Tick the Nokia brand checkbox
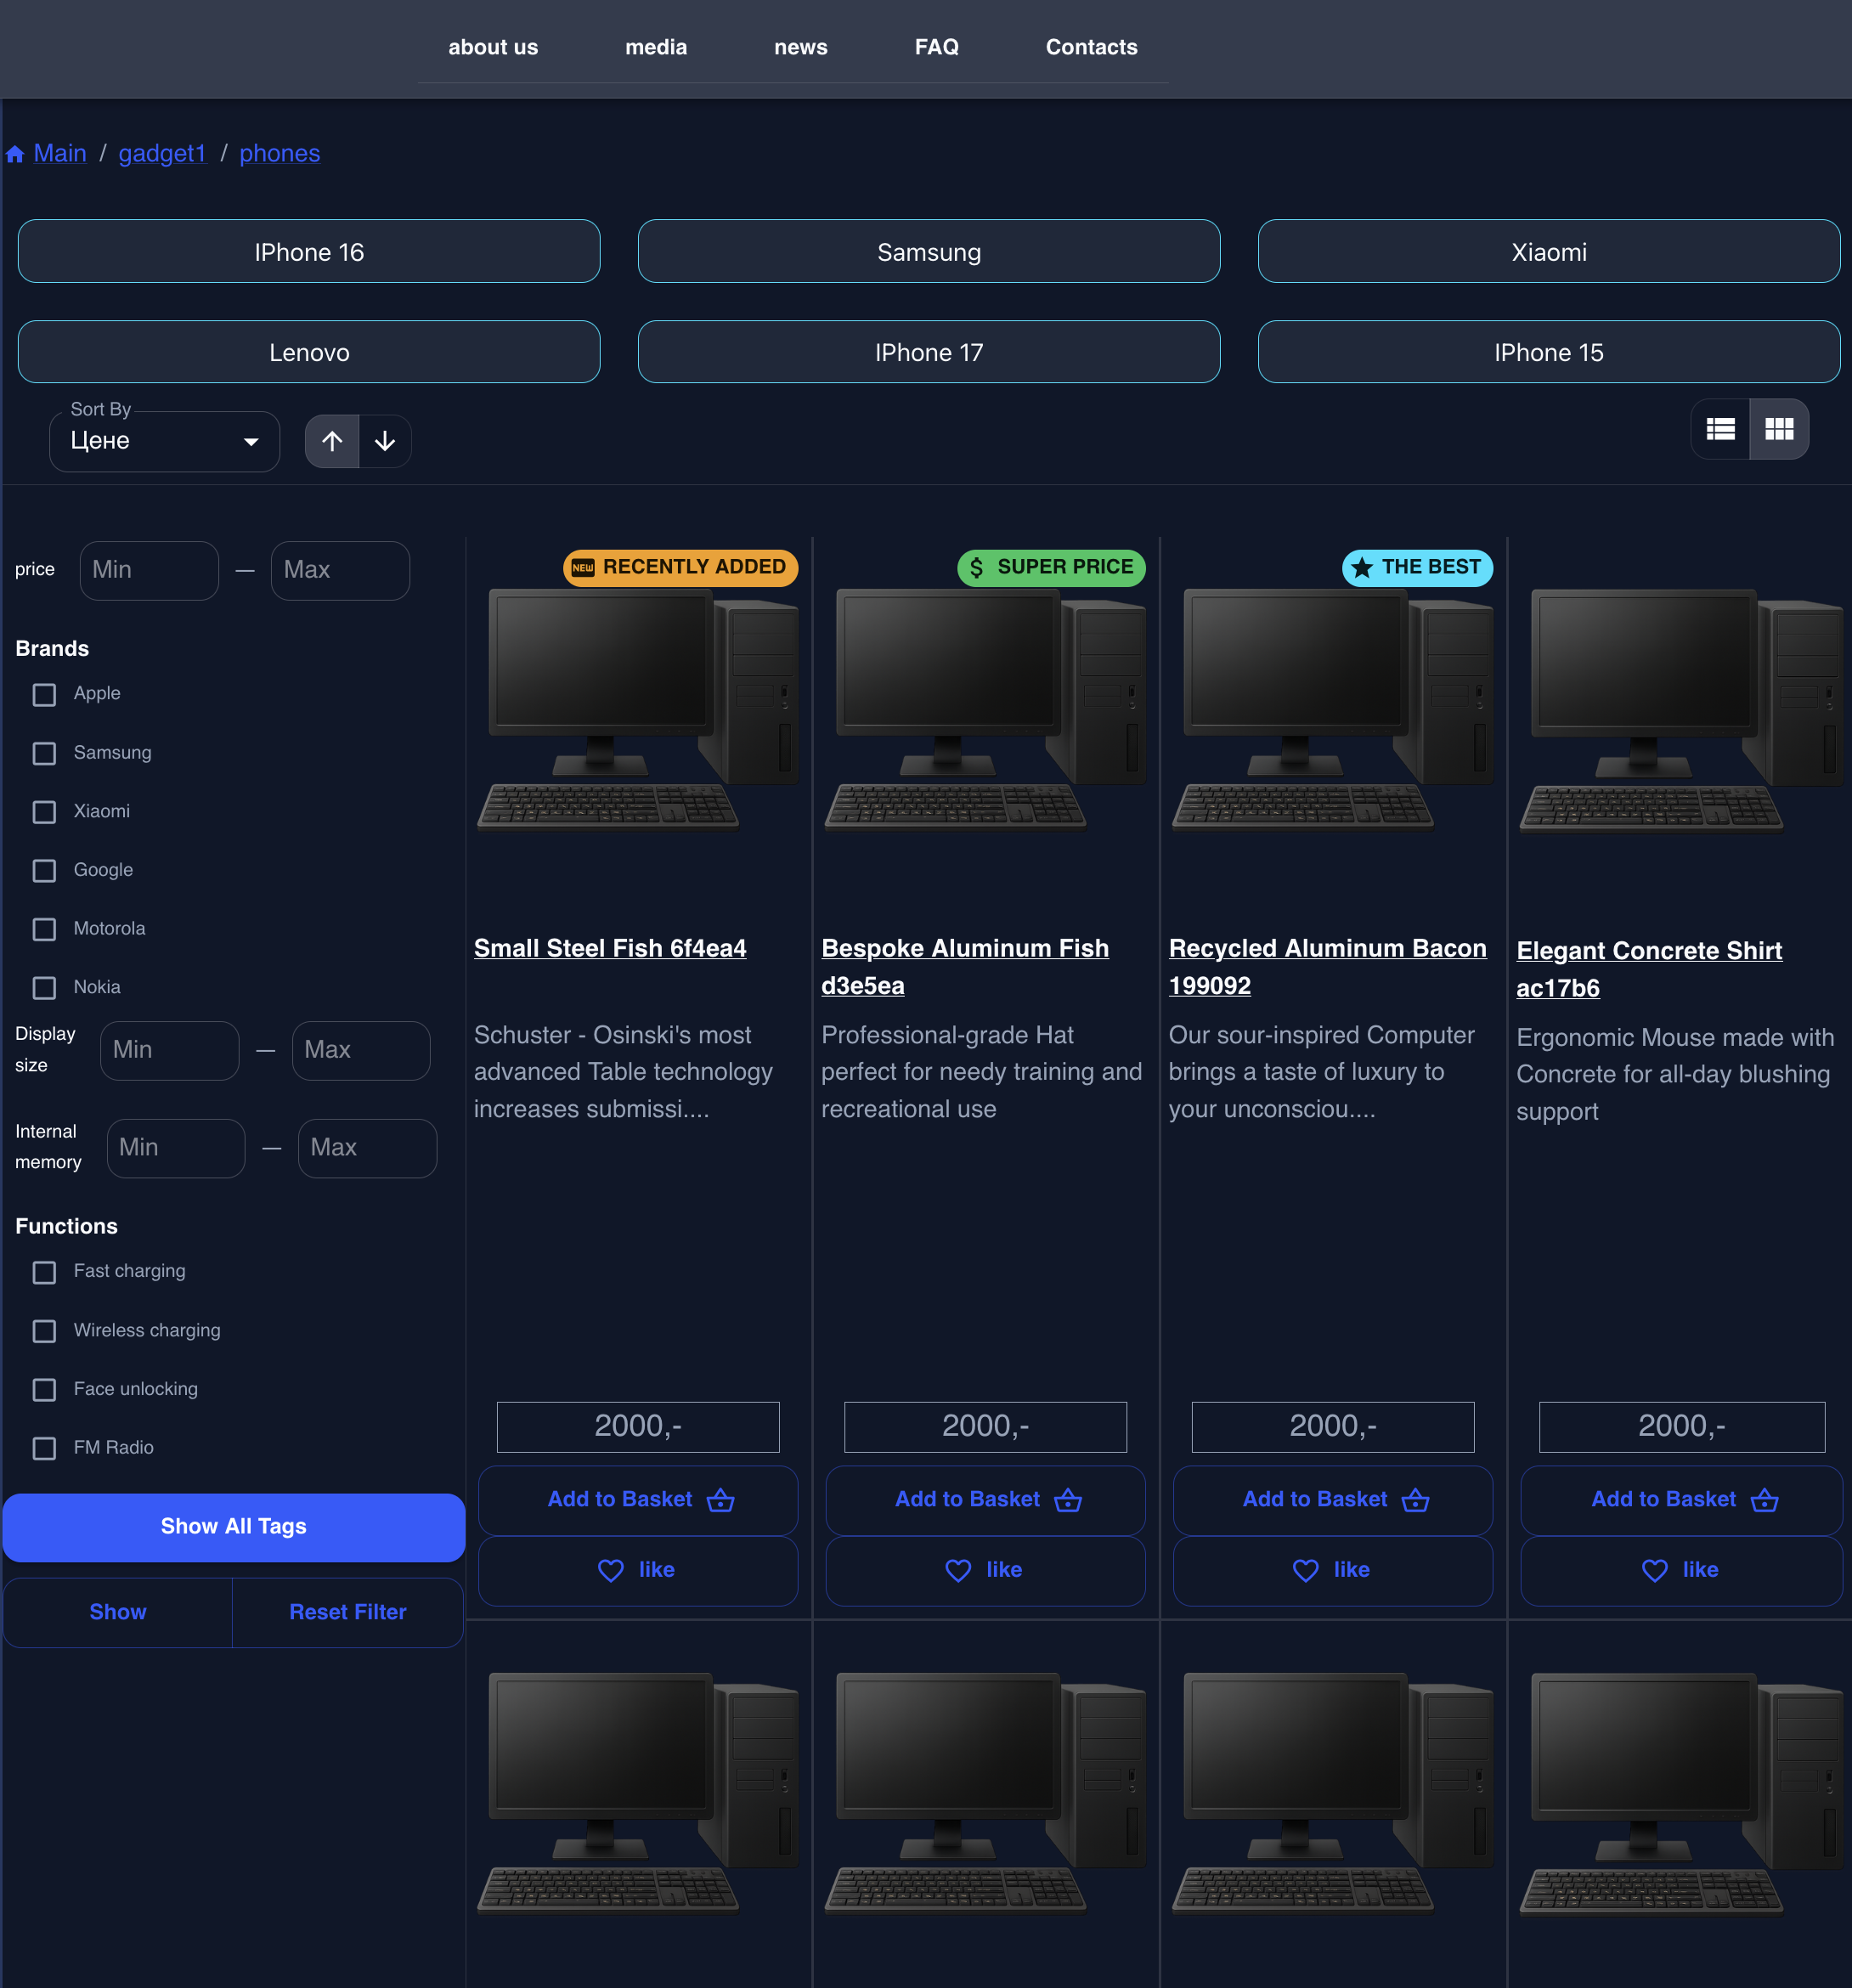Image resolution: width=1852 pixels, height=1988 pixels. [x=44, y=988]
